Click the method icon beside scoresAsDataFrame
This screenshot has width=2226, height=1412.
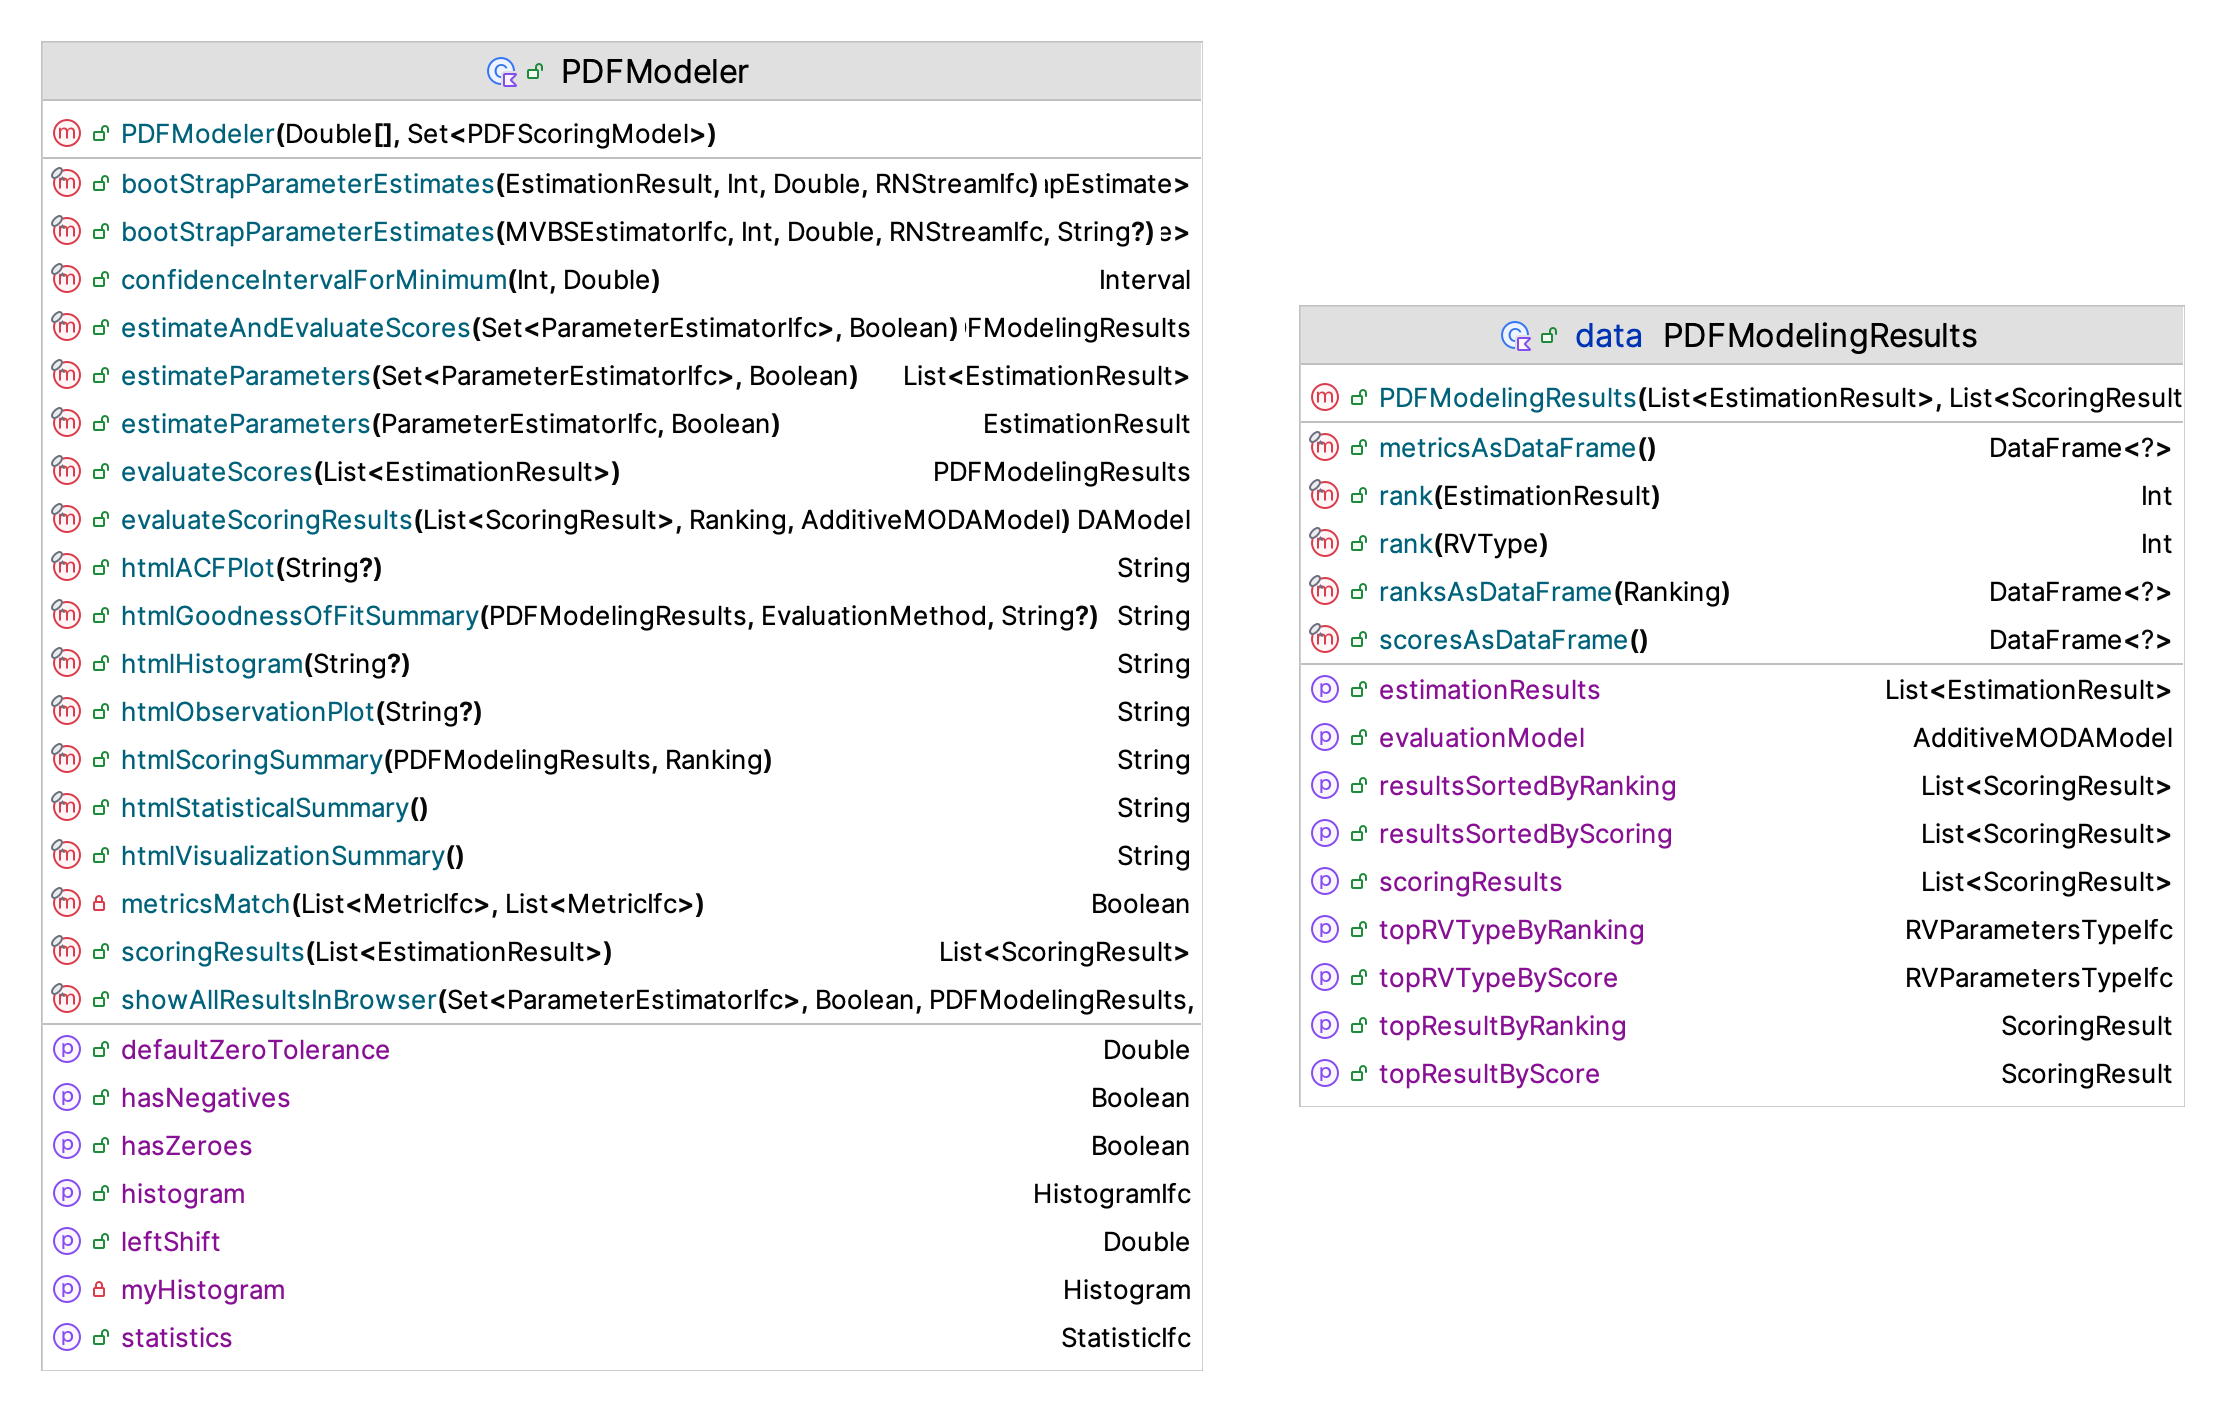[1325, 639]
